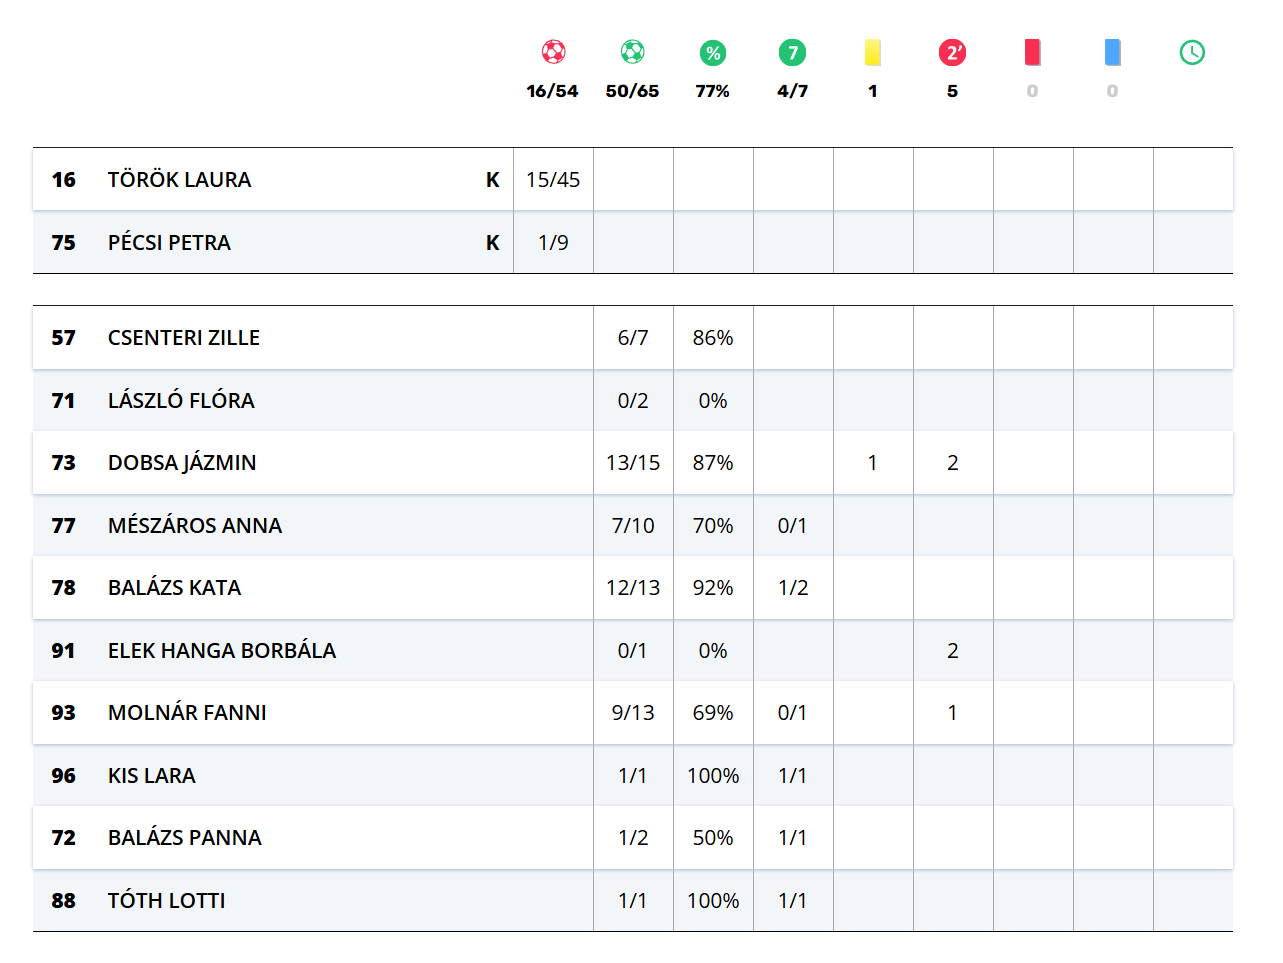1283x963 pixels.
Task: Click Mészáros Anna's 70% efficiency cell
Action: [713, 526]
